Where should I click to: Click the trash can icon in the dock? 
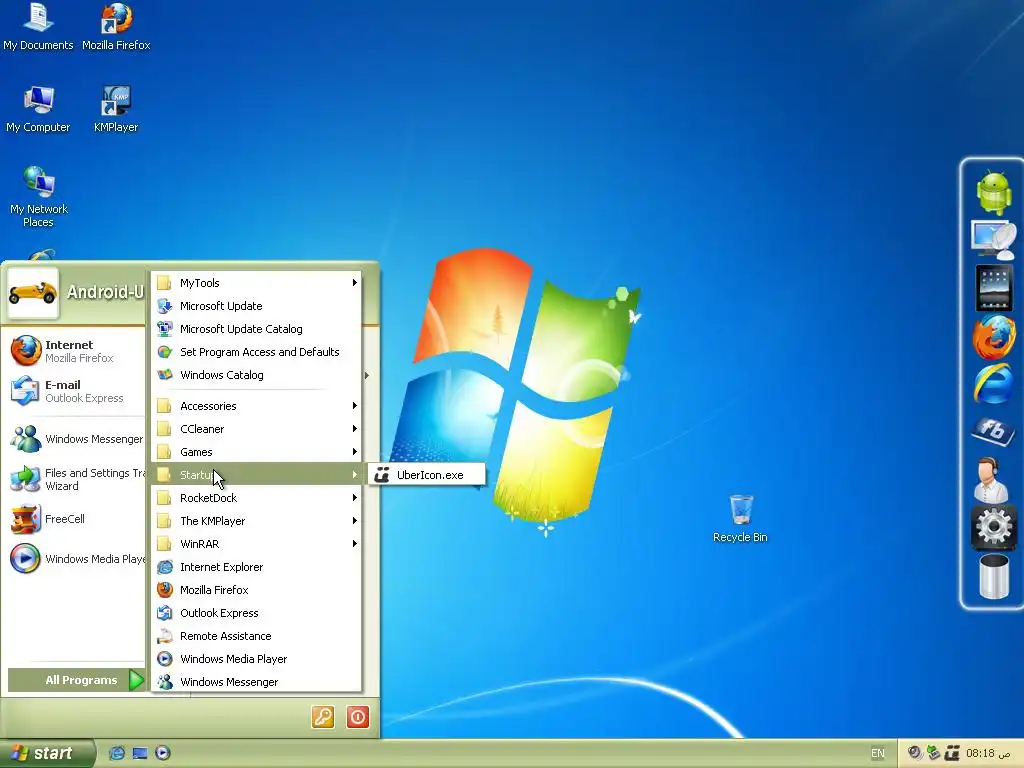tap(994, 576)
